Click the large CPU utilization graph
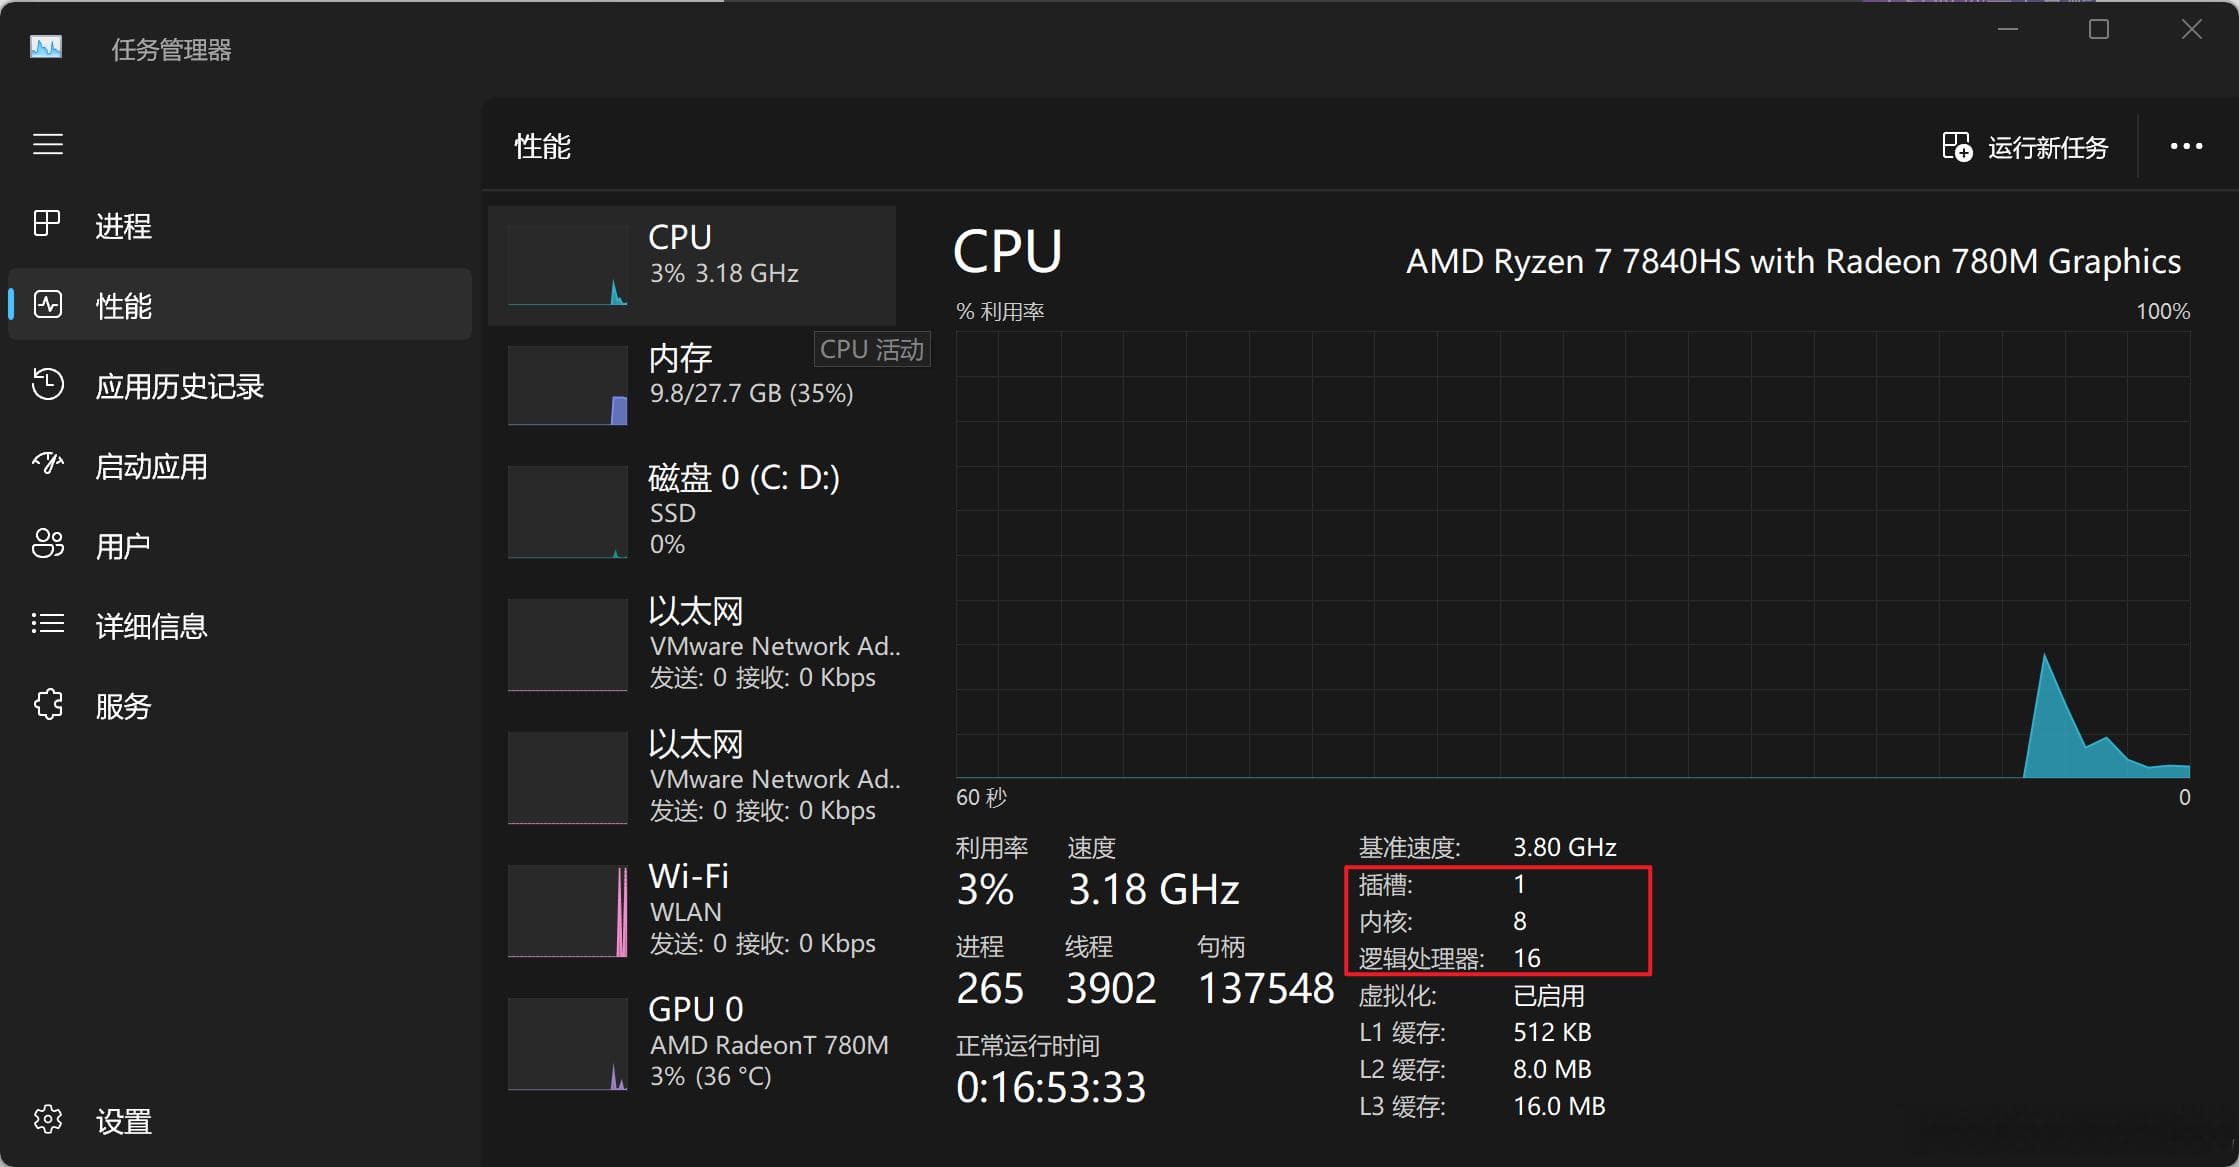 click(x=1573, y=554)
